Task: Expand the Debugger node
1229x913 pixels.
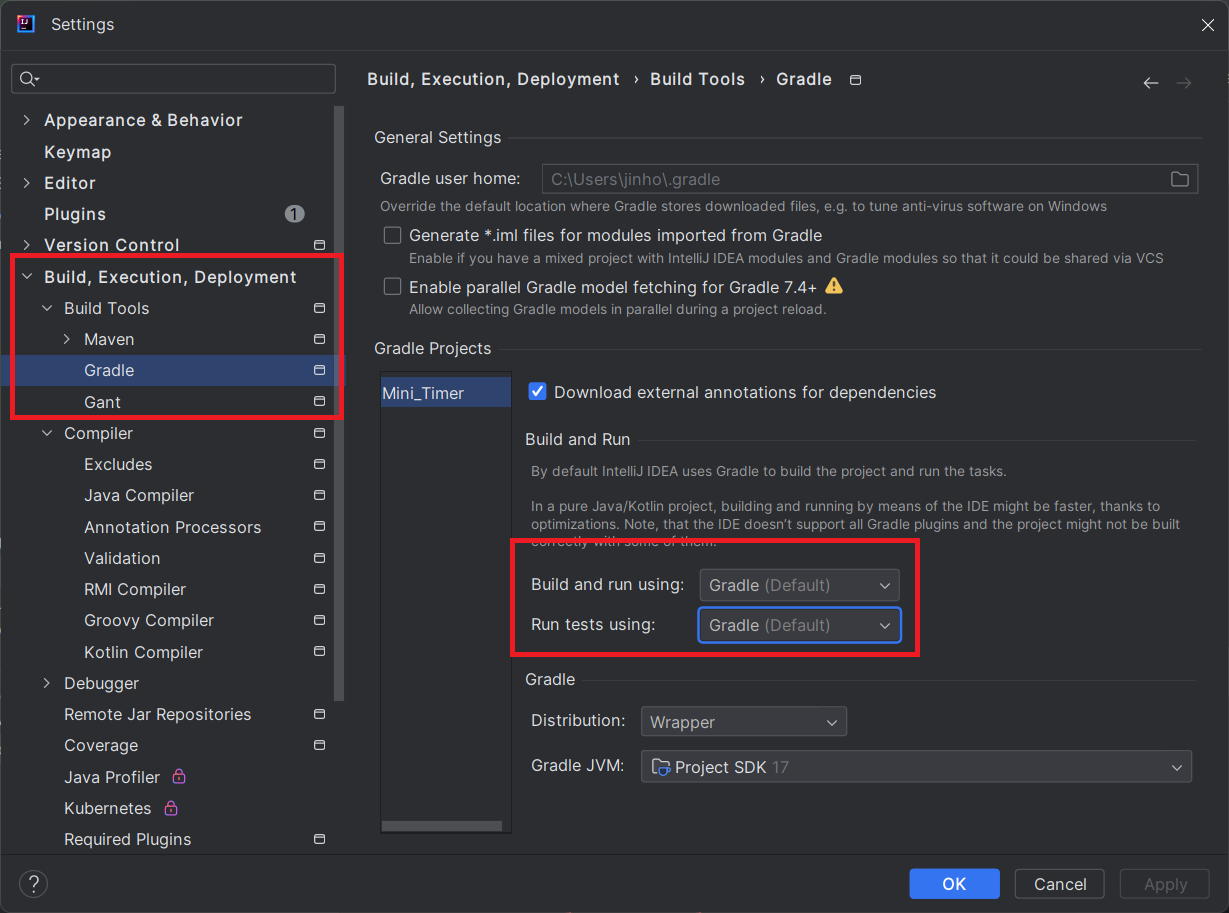Action: tap(47, 683)
